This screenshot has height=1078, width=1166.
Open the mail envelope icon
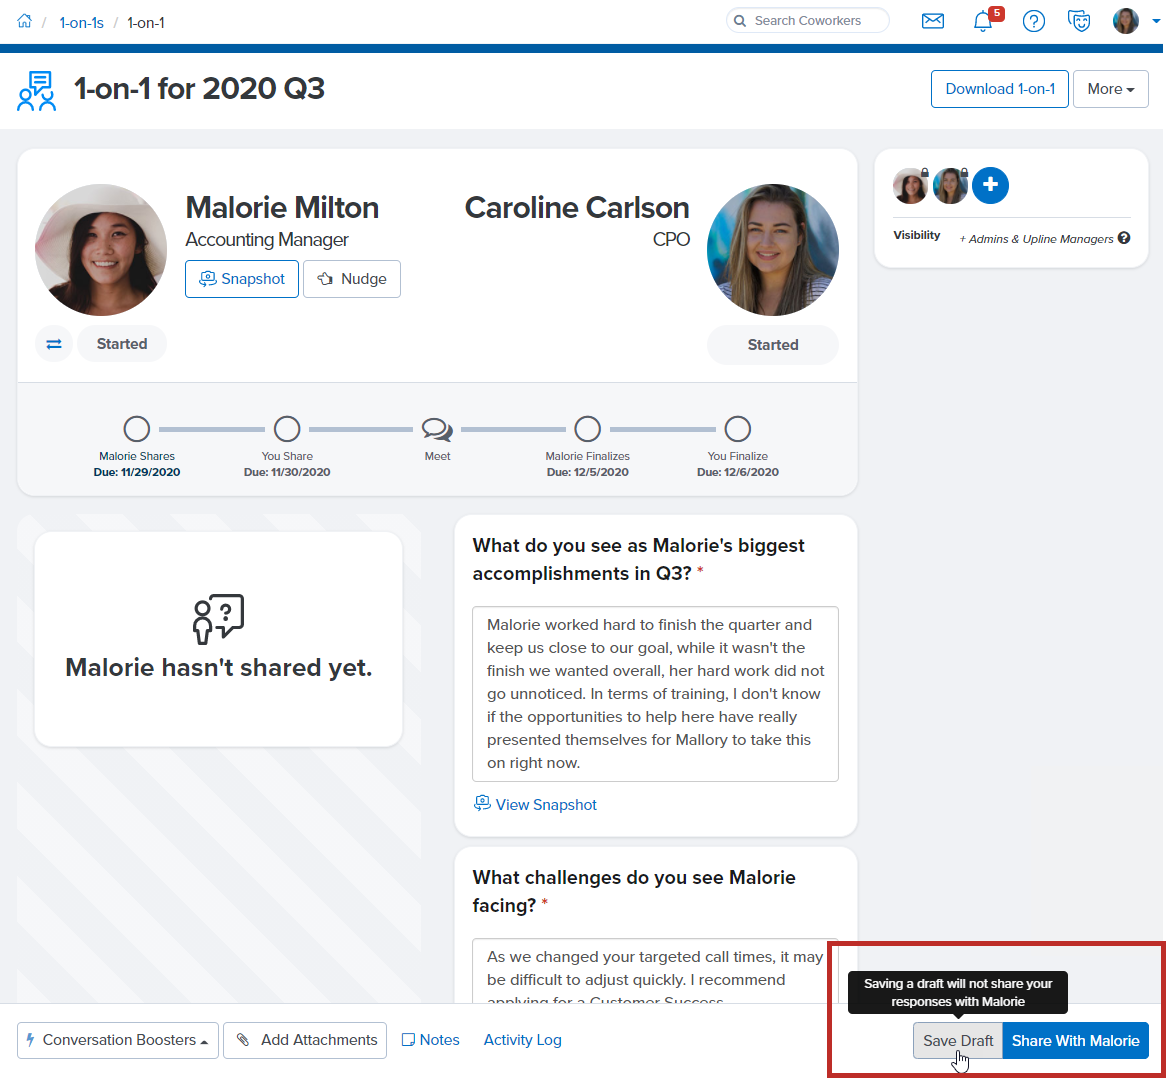tap(932, 21)
